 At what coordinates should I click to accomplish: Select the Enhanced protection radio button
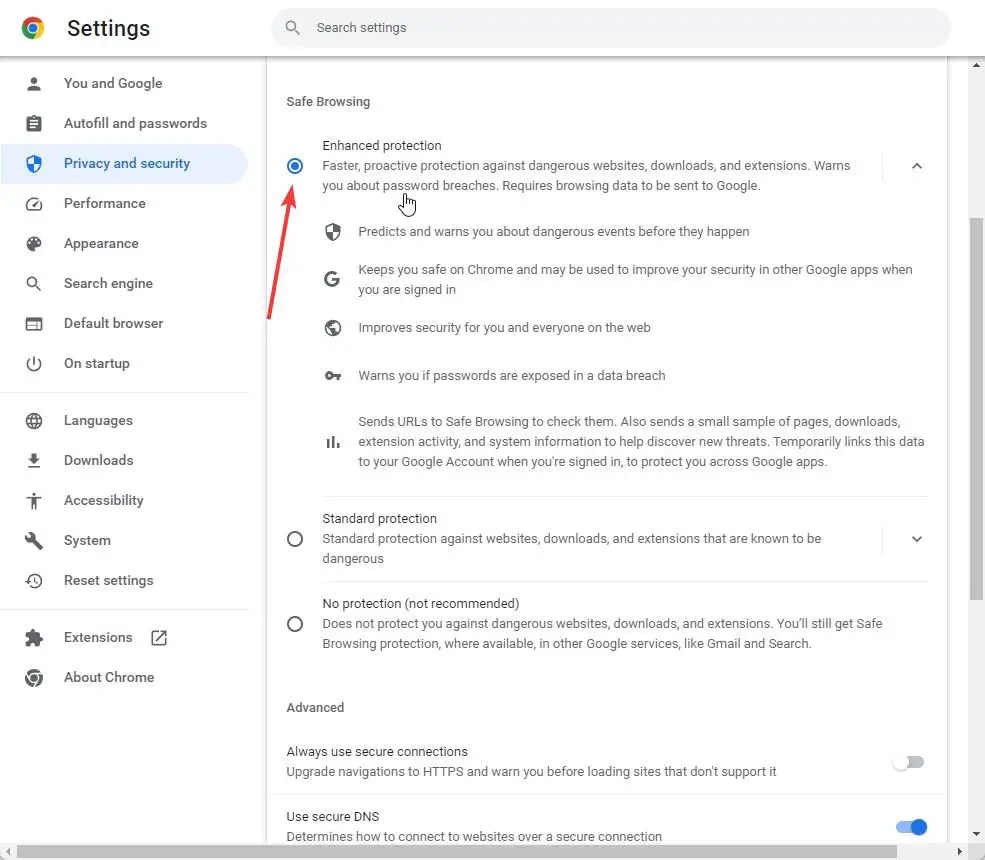click(295, 166)
